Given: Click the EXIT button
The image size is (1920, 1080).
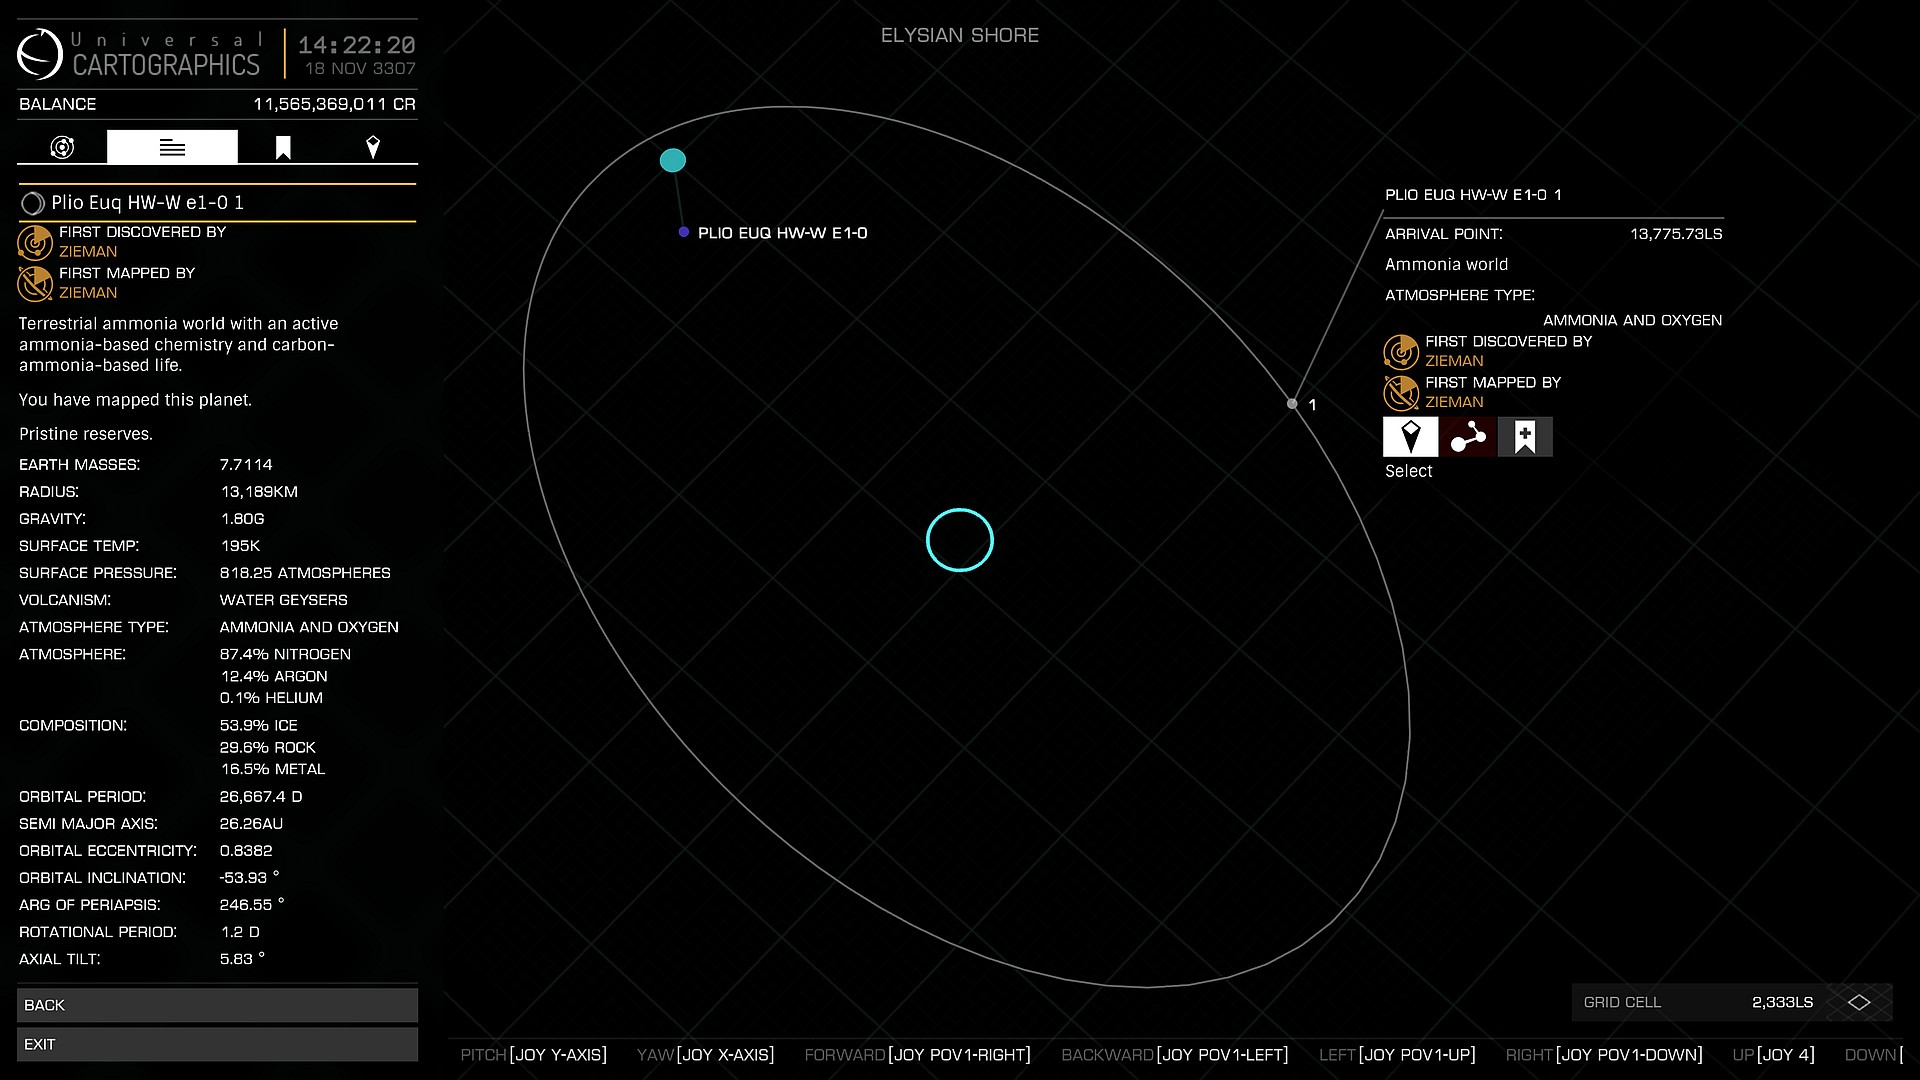Looking at the screenshot, I should pos(217,1044).
